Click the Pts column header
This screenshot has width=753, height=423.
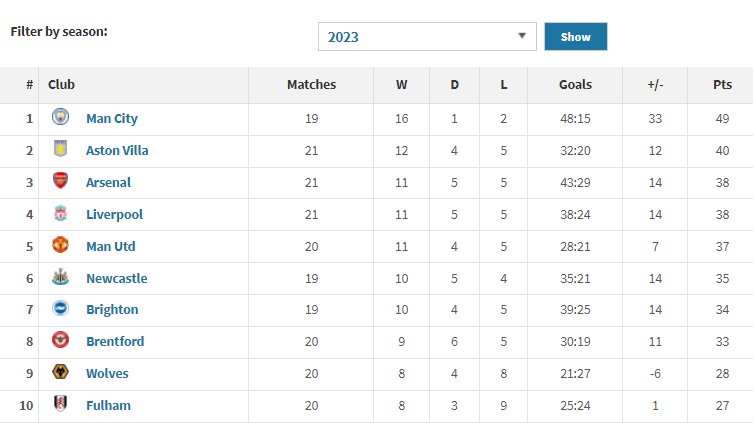click(722, 85)
